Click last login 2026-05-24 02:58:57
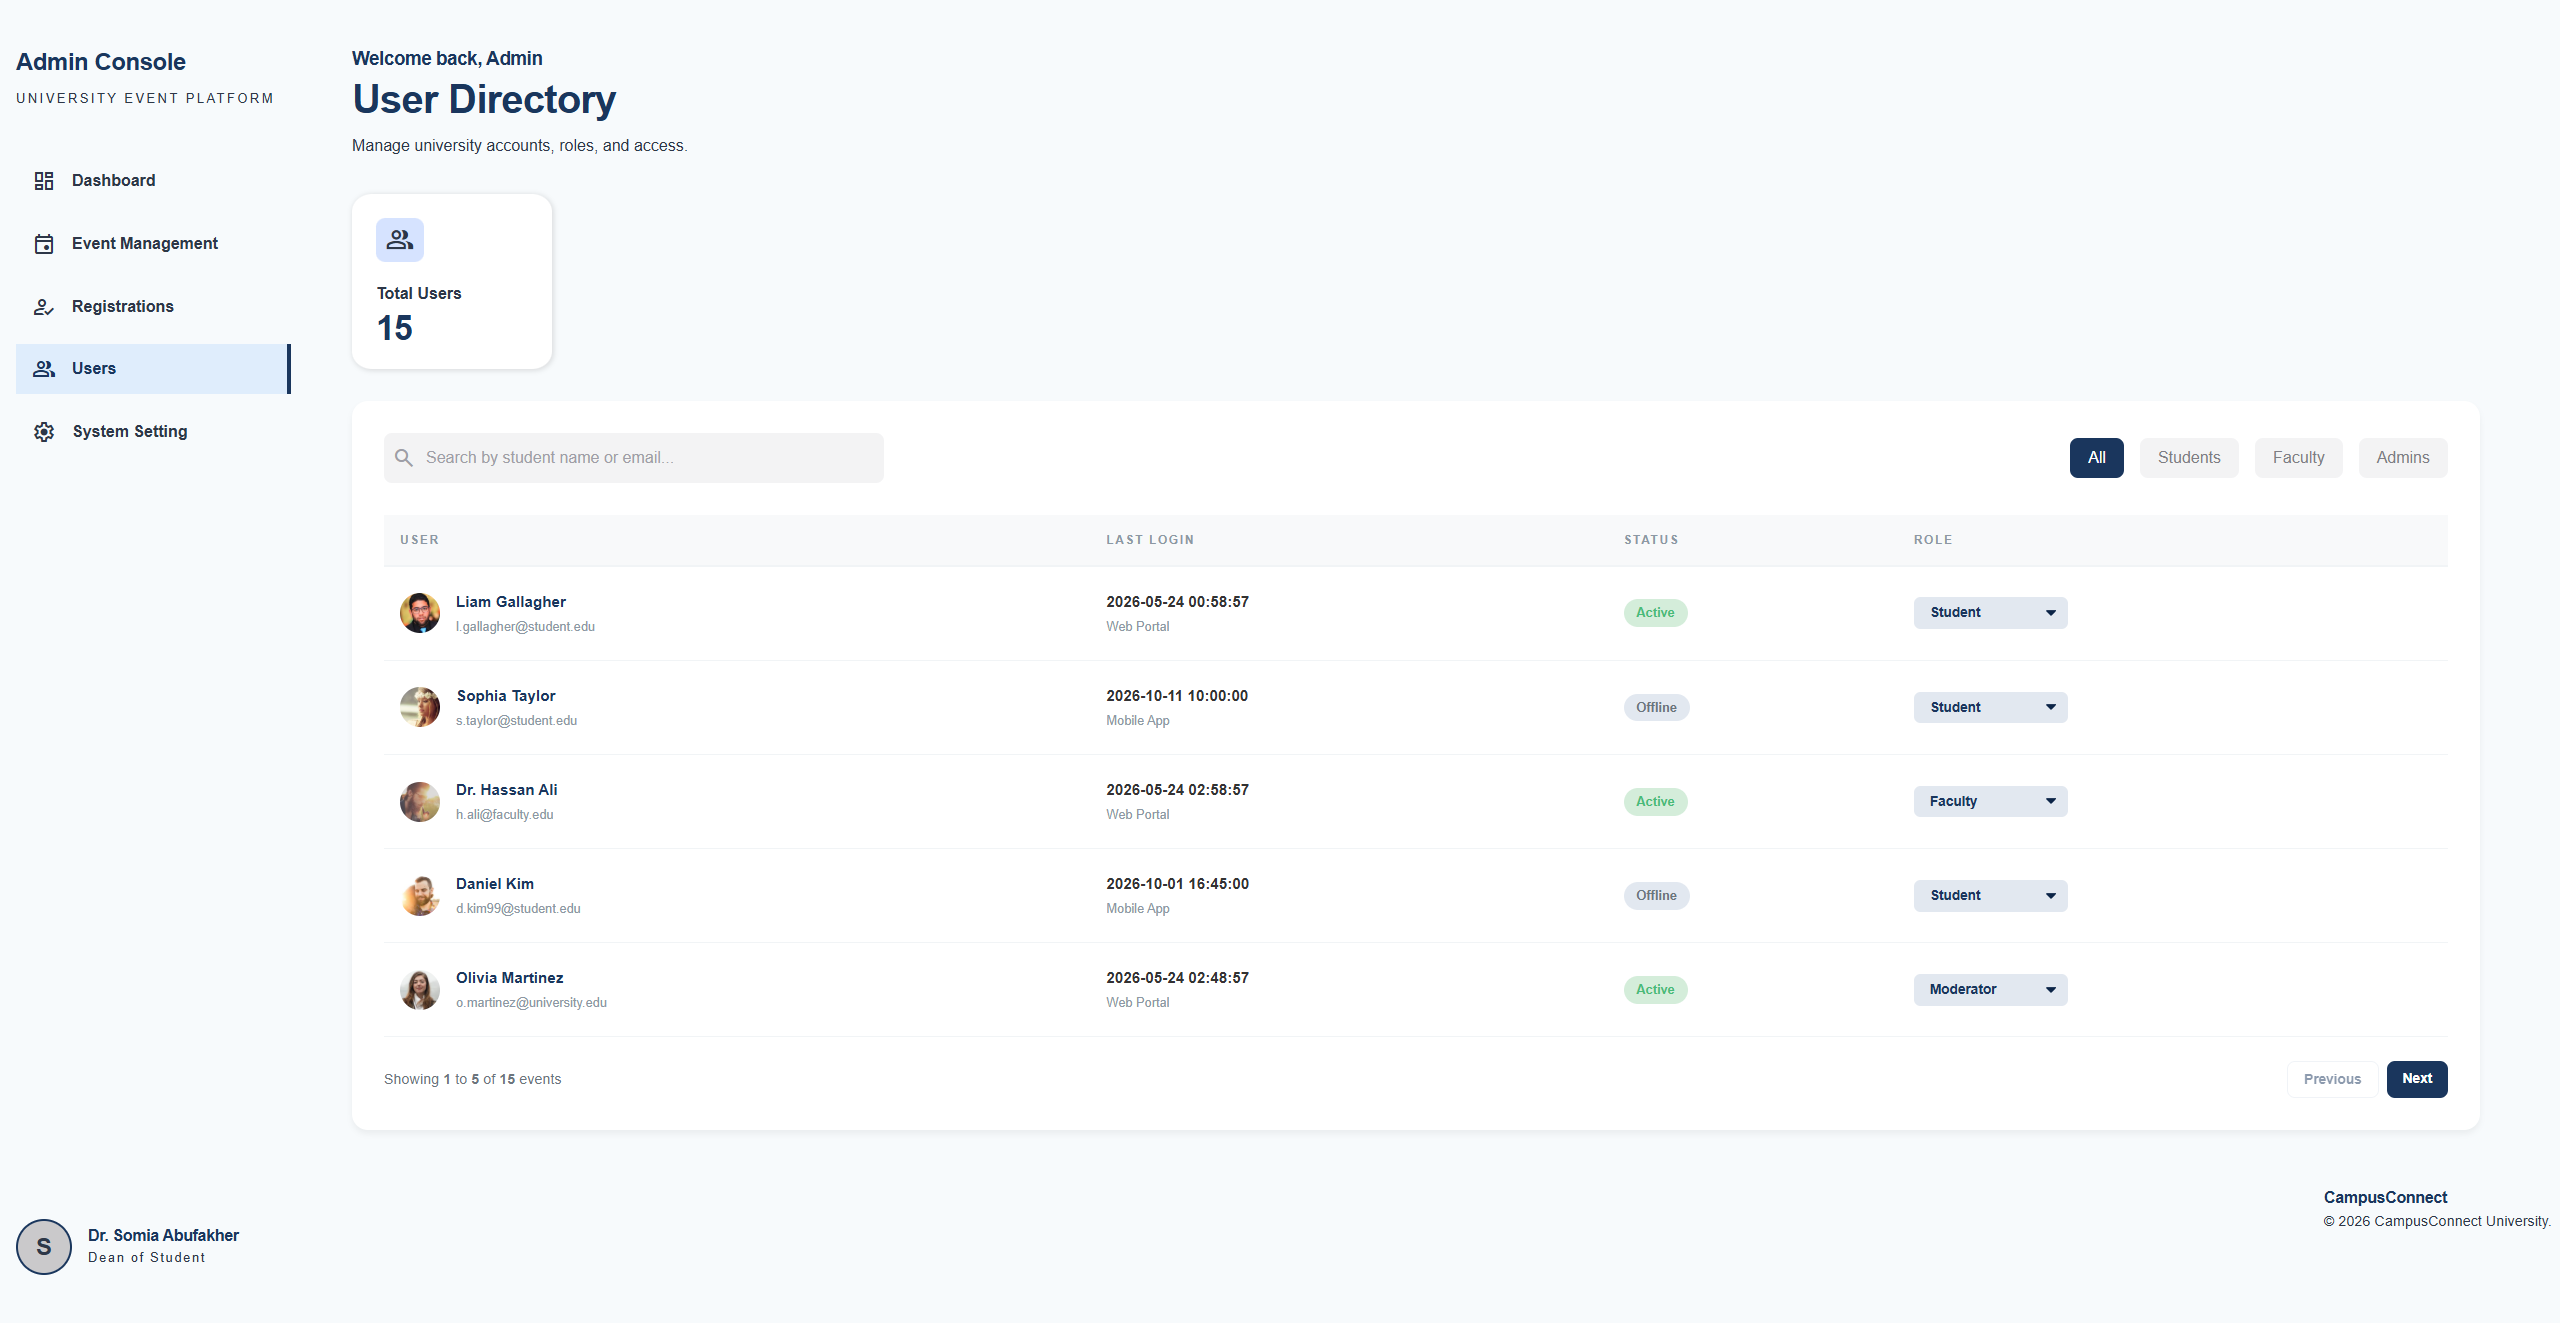Viewport: 2560px width, 1323px height. 1177,790
